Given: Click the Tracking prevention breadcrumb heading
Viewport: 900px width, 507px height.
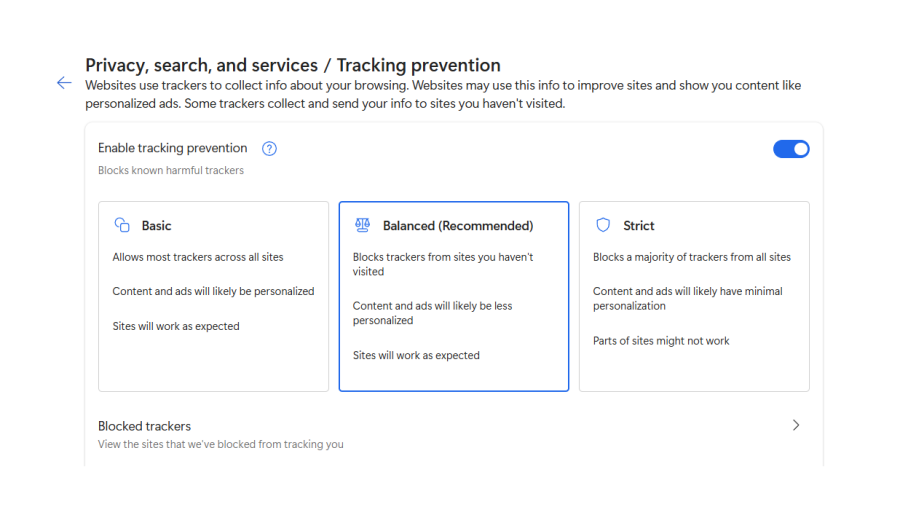Looking at the screenshot, I should pos(418,65).
